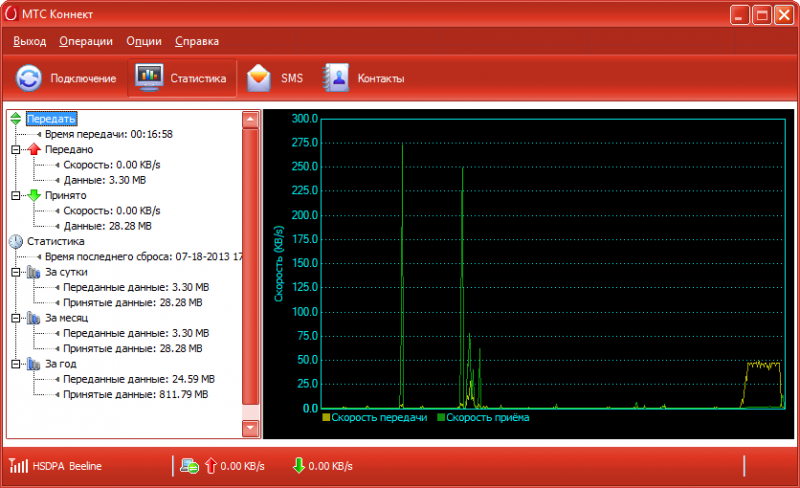Open the SMS envelope icon
Image resolution: width=800 pixels, height=488 pixels.
tap(259, 78)
